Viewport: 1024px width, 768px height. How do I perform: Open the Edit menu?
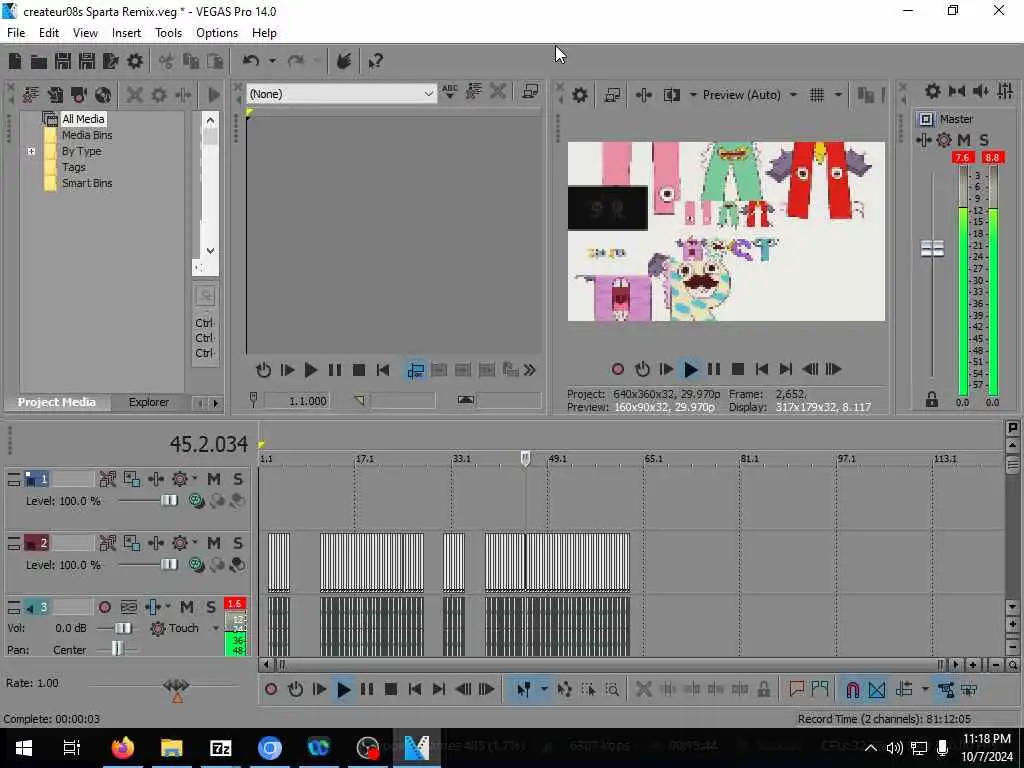click(49, 33)
